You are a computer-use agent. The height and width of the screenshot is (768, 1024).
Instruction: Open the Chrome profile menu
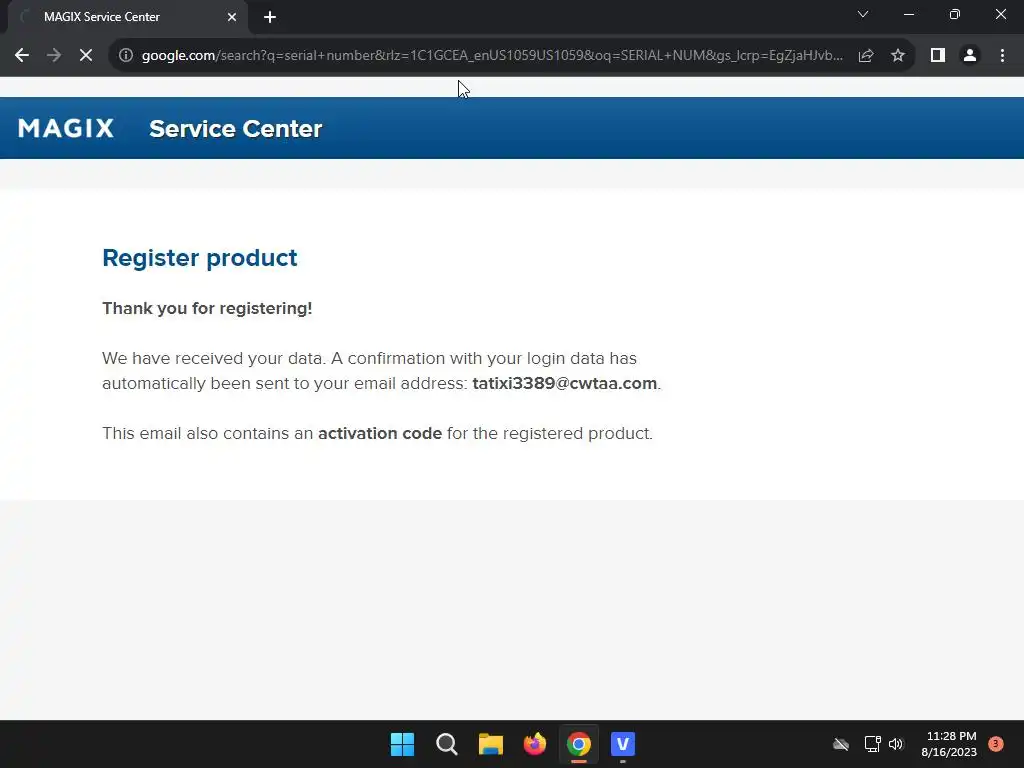click(970, 56)
